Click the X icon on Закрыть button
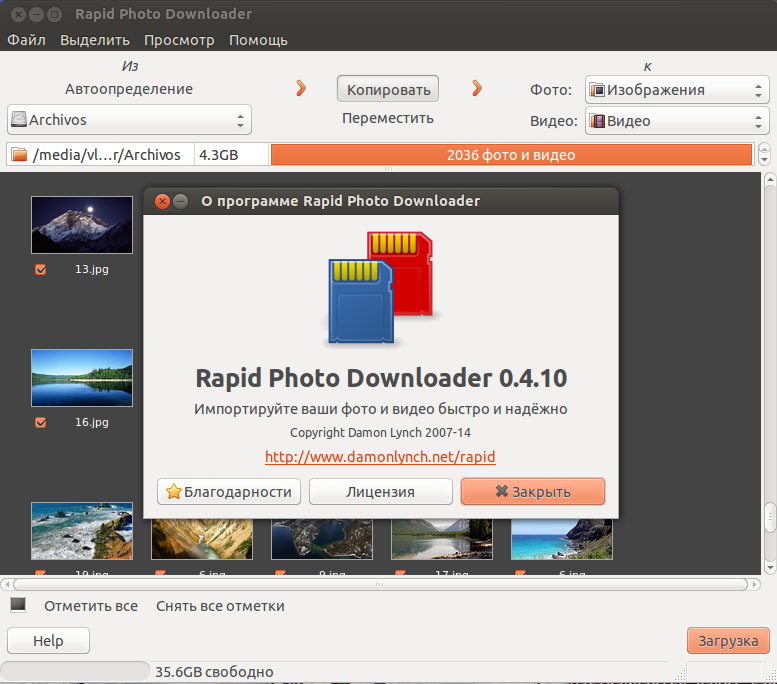The height and width of the screenshot is (684, 777). [x=501, y=491]
